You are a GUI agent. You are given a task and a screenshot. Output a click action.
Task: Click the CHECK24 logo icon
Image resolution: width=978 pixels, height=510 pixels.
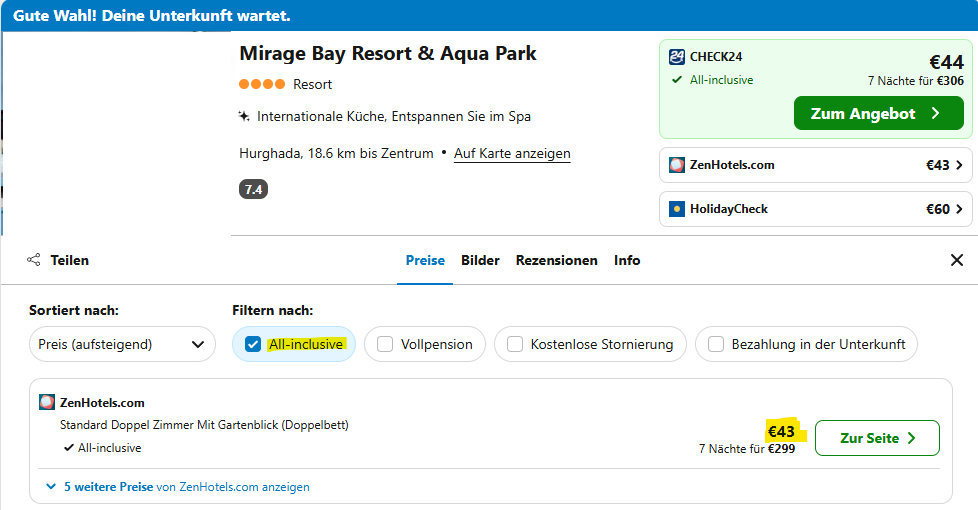pos(677,57)
